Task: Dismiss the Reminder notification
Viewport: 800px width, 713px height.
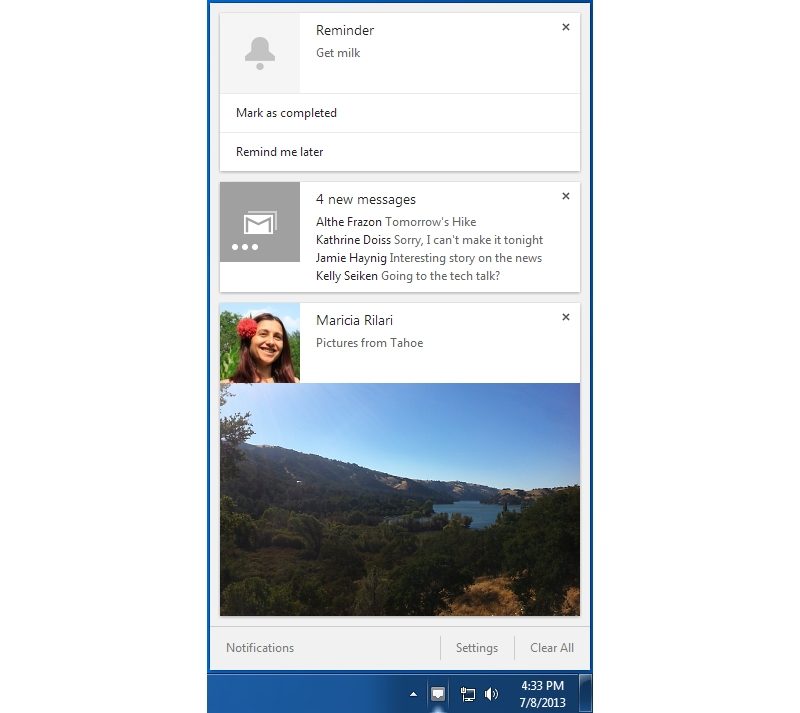Action: [x=566, y=27]
